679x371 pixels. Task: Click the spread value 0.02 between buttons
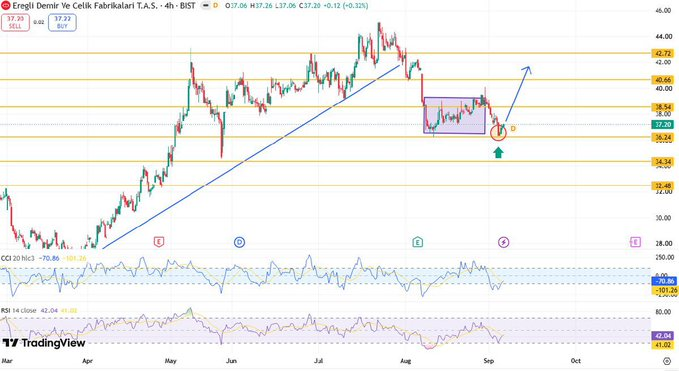click(x=39, y=22)
